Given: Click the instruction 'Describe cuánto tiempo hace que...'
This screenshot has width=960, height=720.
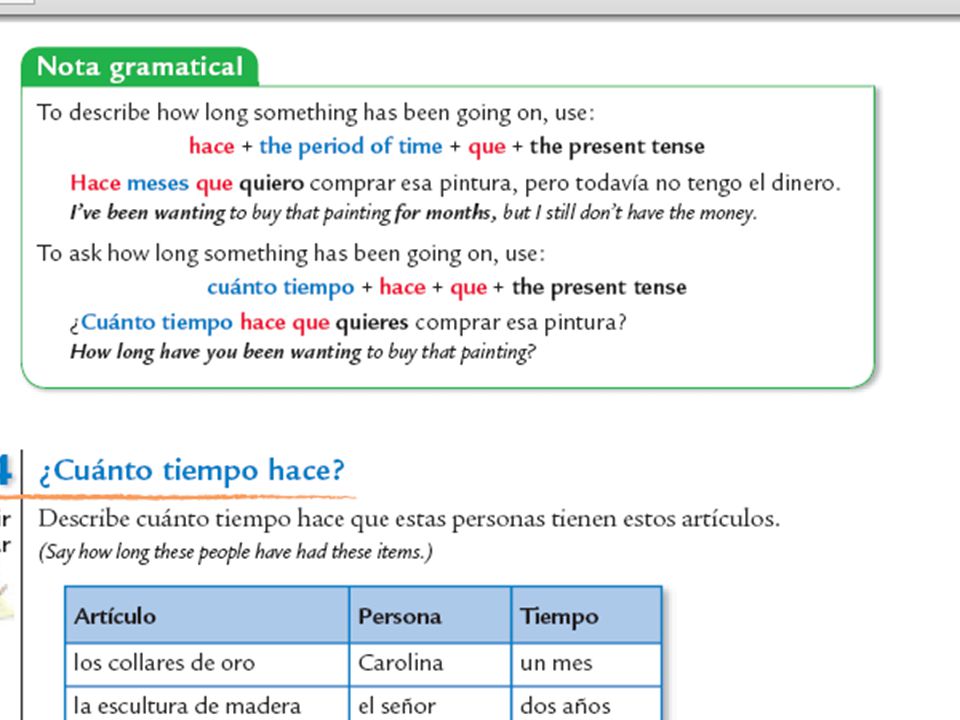Looking at the screenshot, I should pyautogui.click(x=409, y=519).
